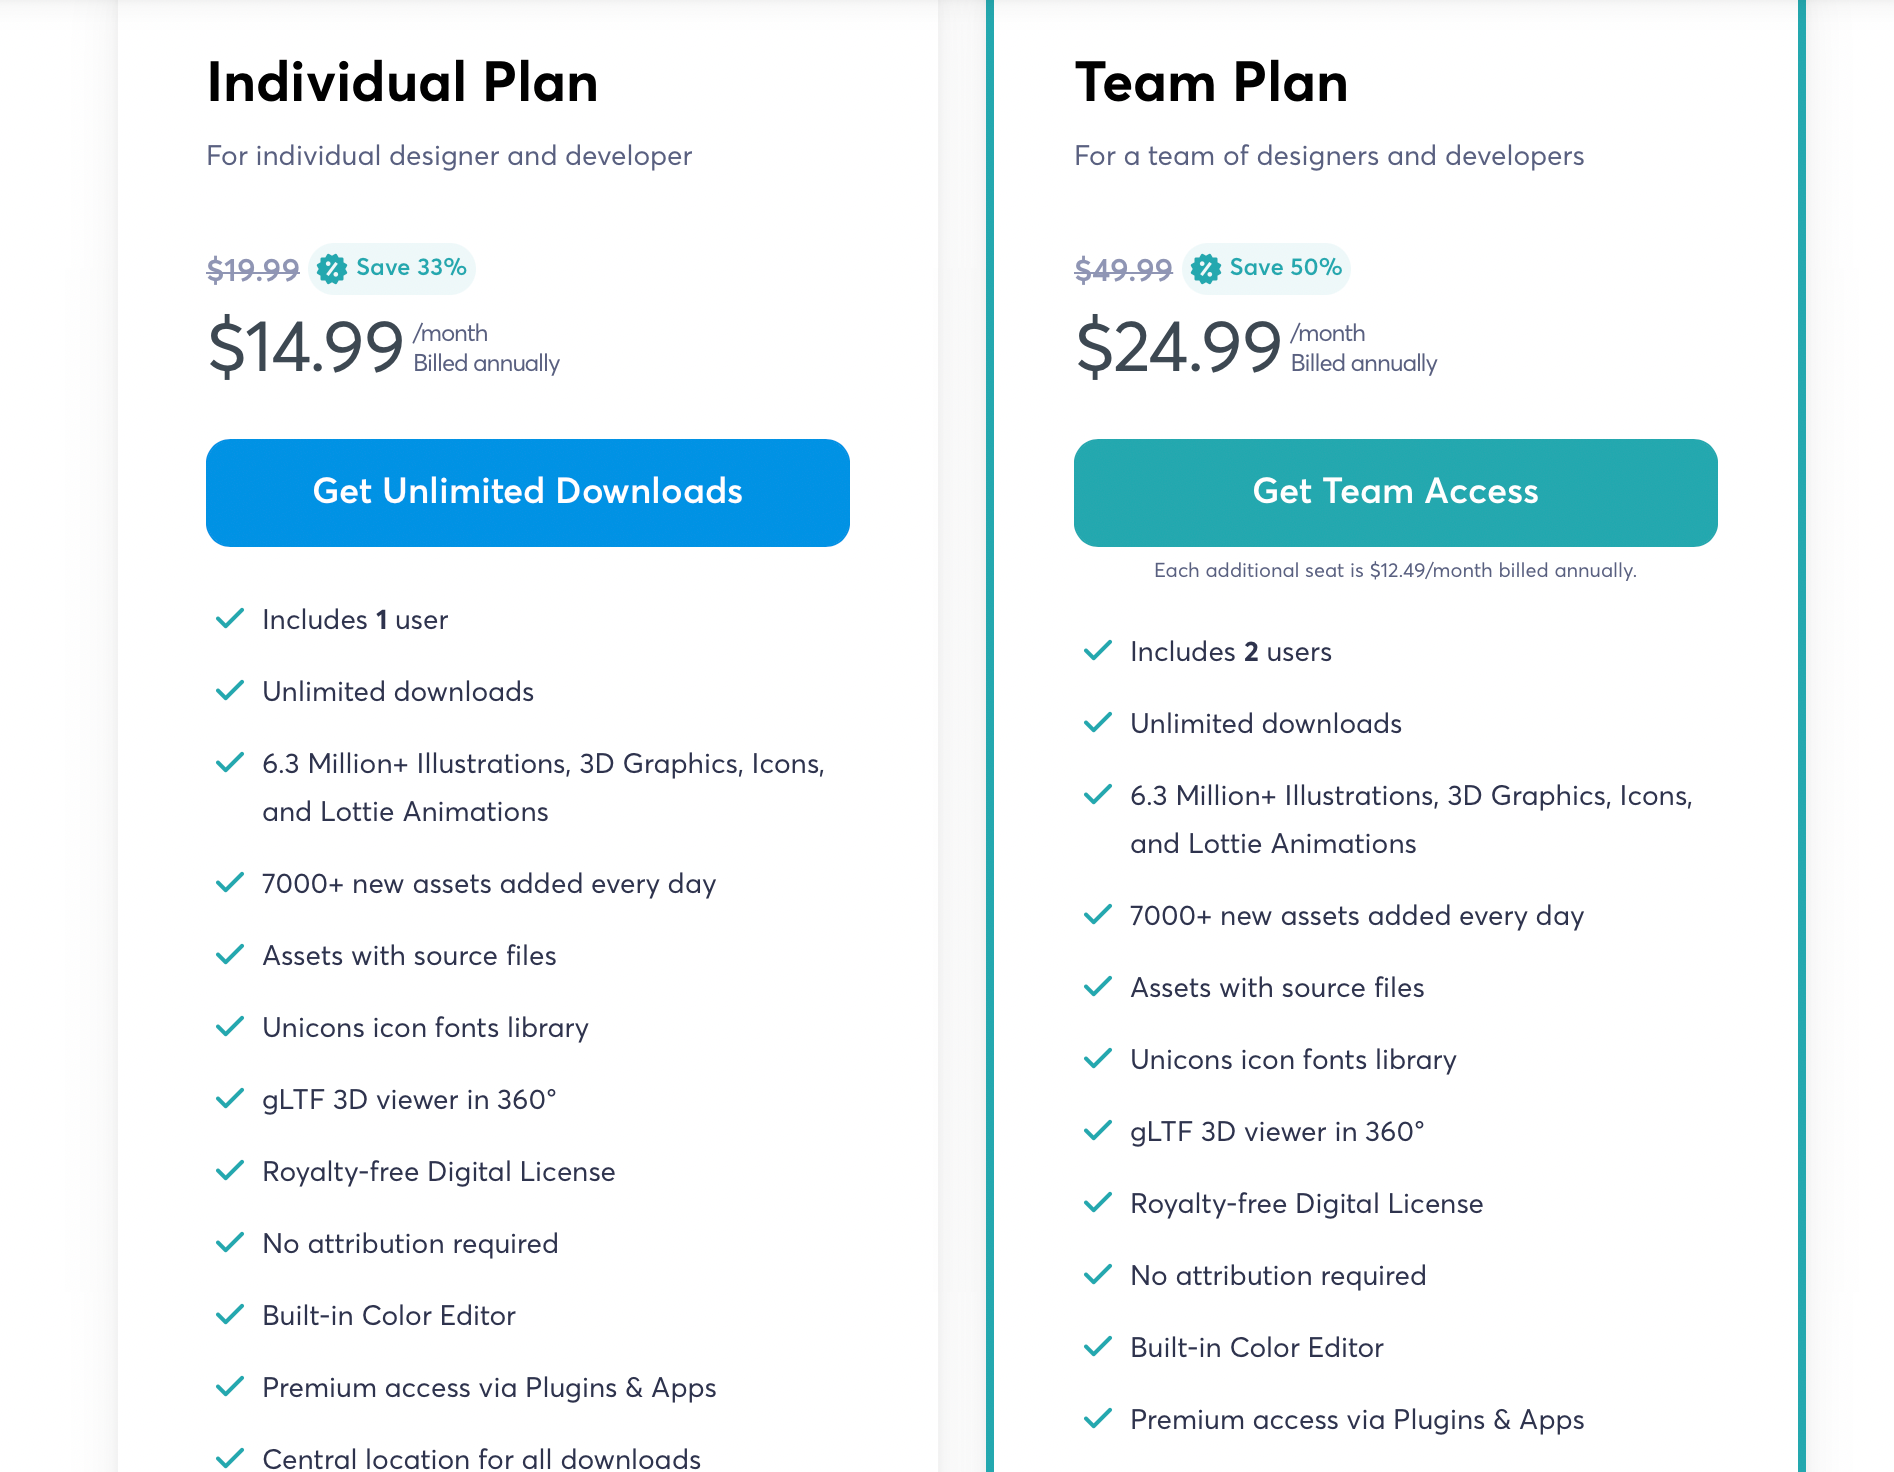Click checkmark beside Includes 1 user

pos(230,619)
